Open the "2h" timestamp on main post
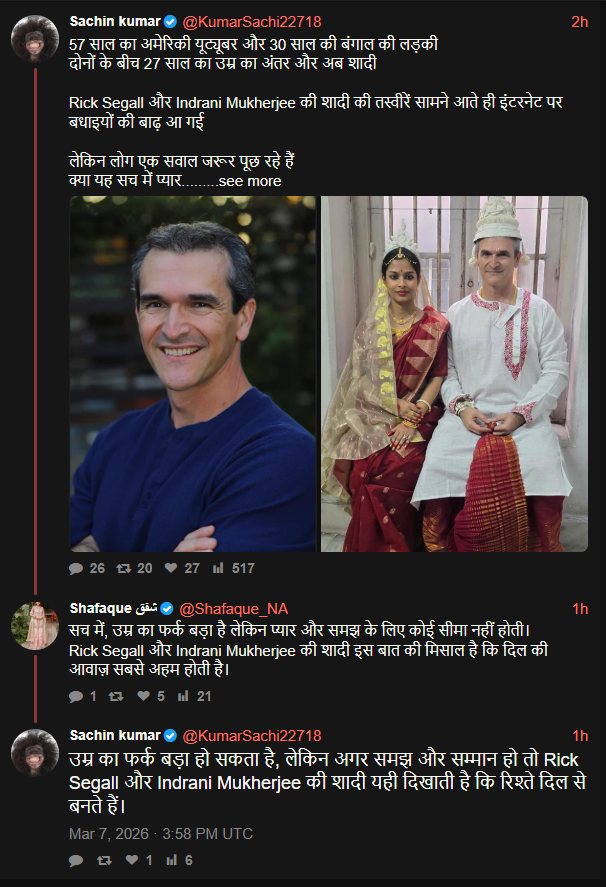 pyautogui.click(x=579, y=22)
